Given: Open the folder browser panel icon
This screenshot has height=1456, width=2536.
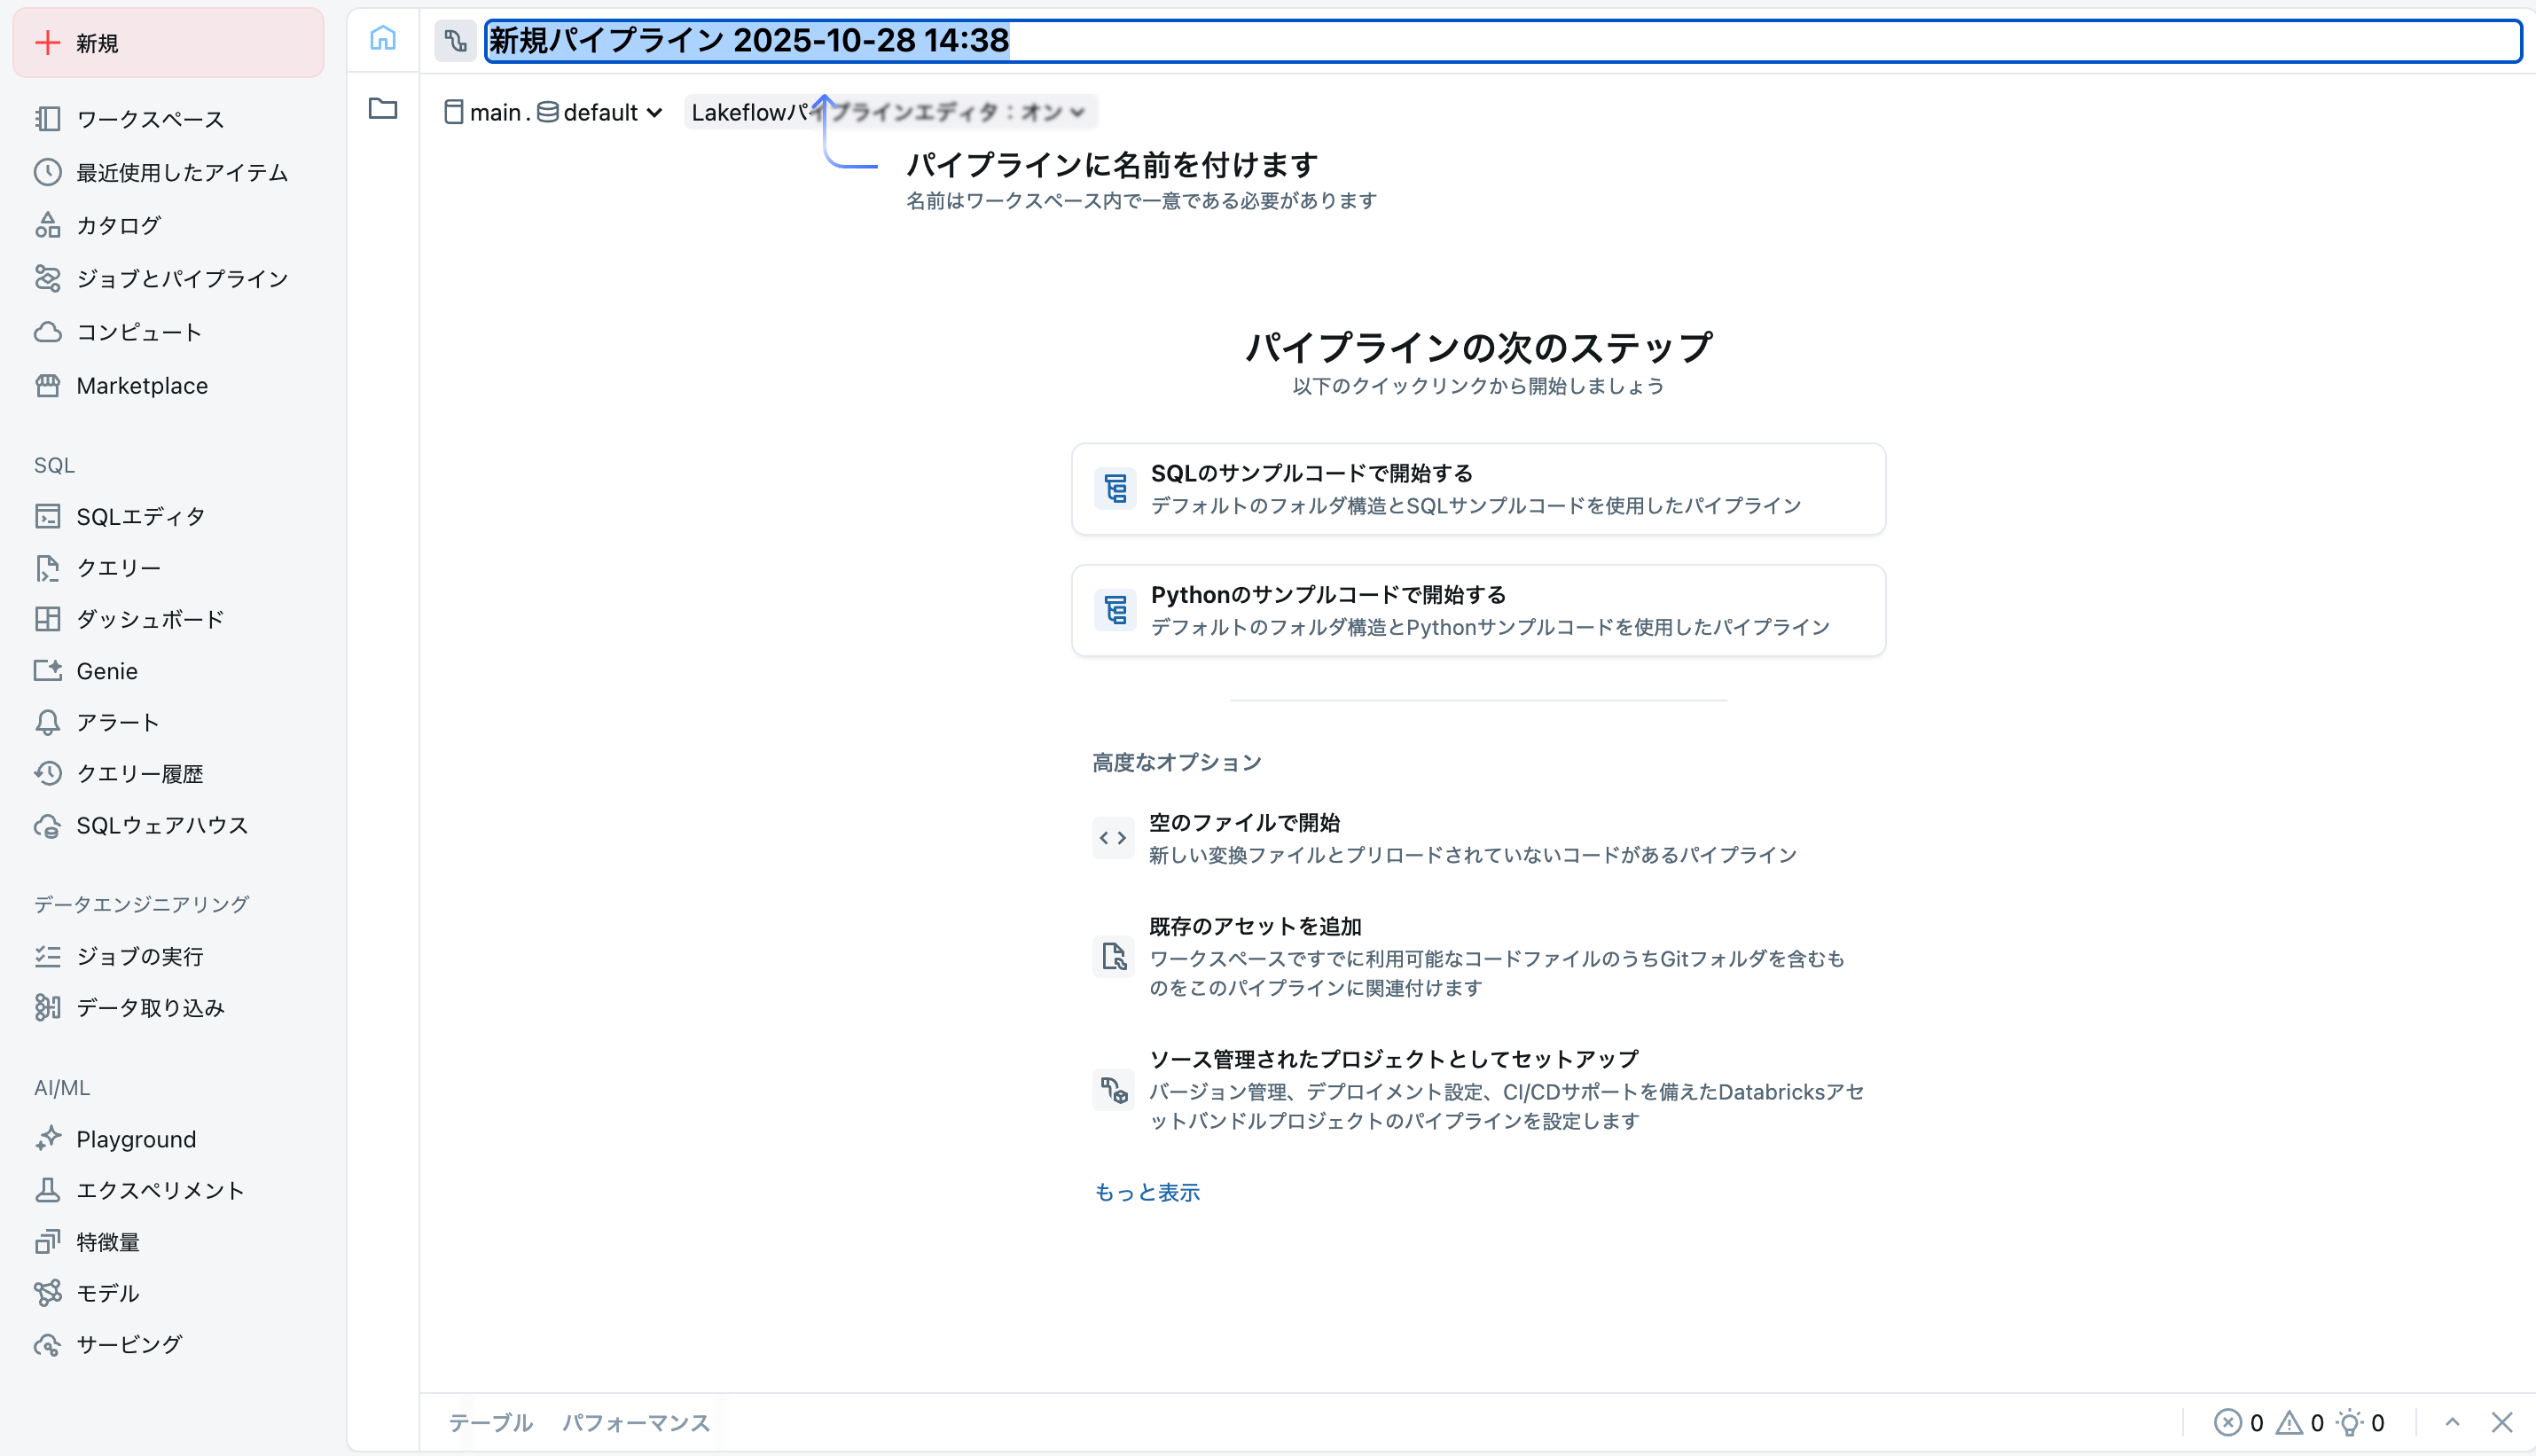Looking at the screenshot, I should 383,110.
